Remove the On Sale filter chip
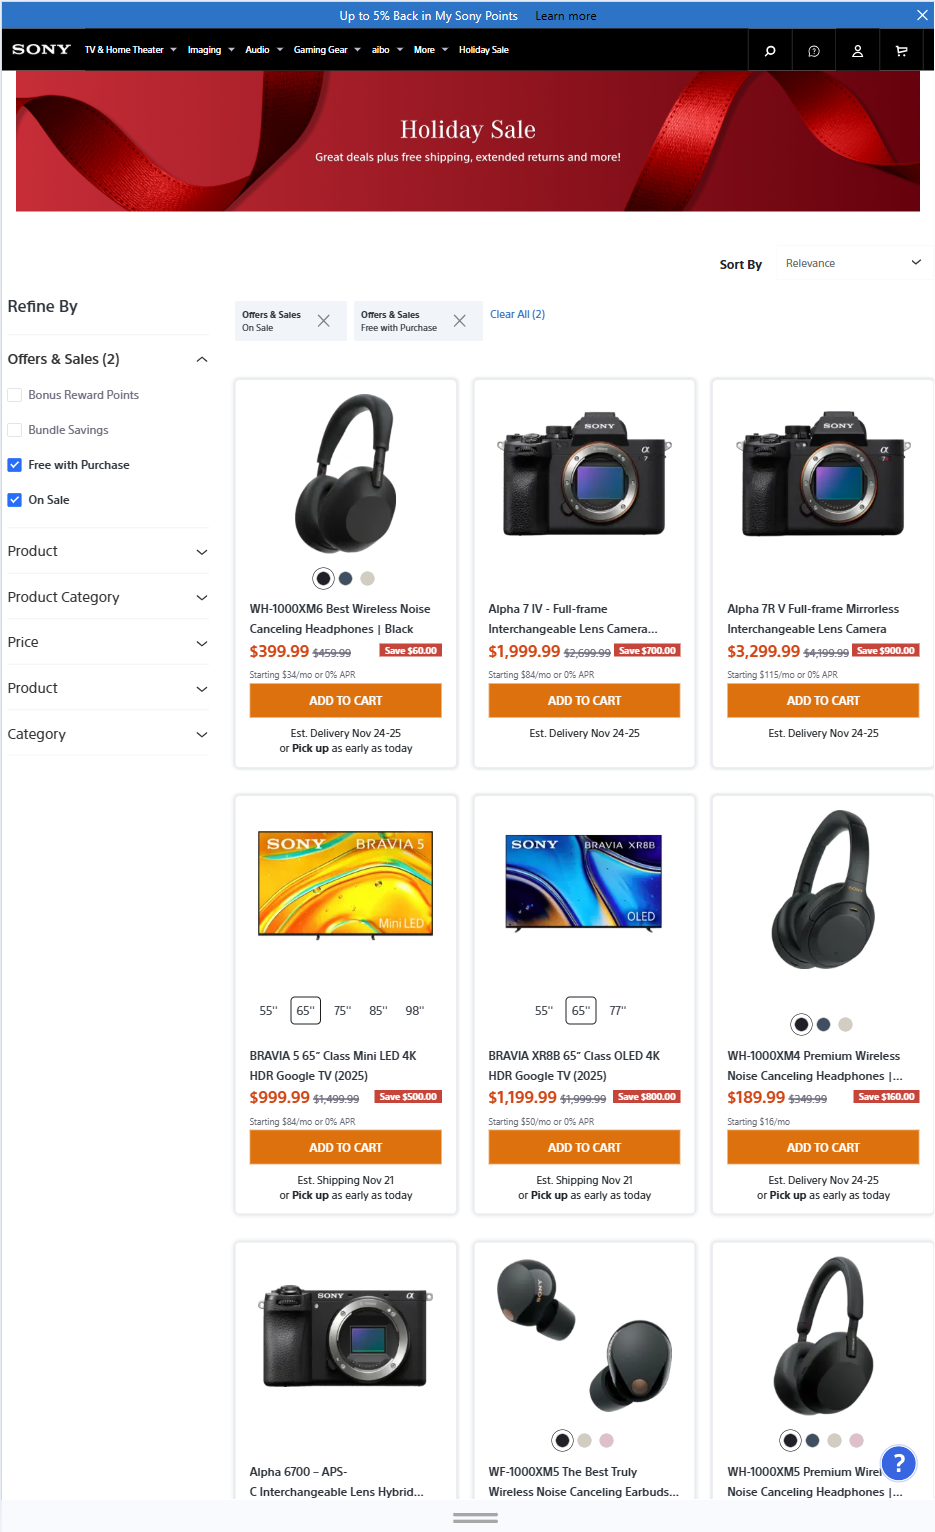The image size is (935, 1532). [323, 321]
